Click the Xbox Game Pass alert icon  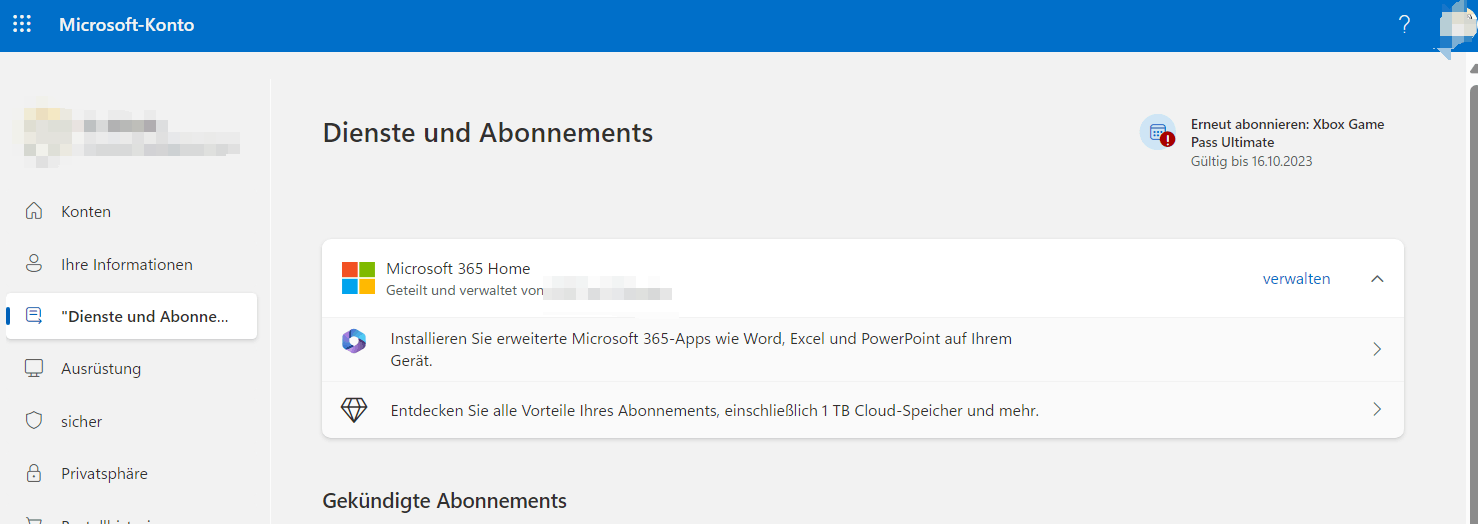click(1158, 132)
